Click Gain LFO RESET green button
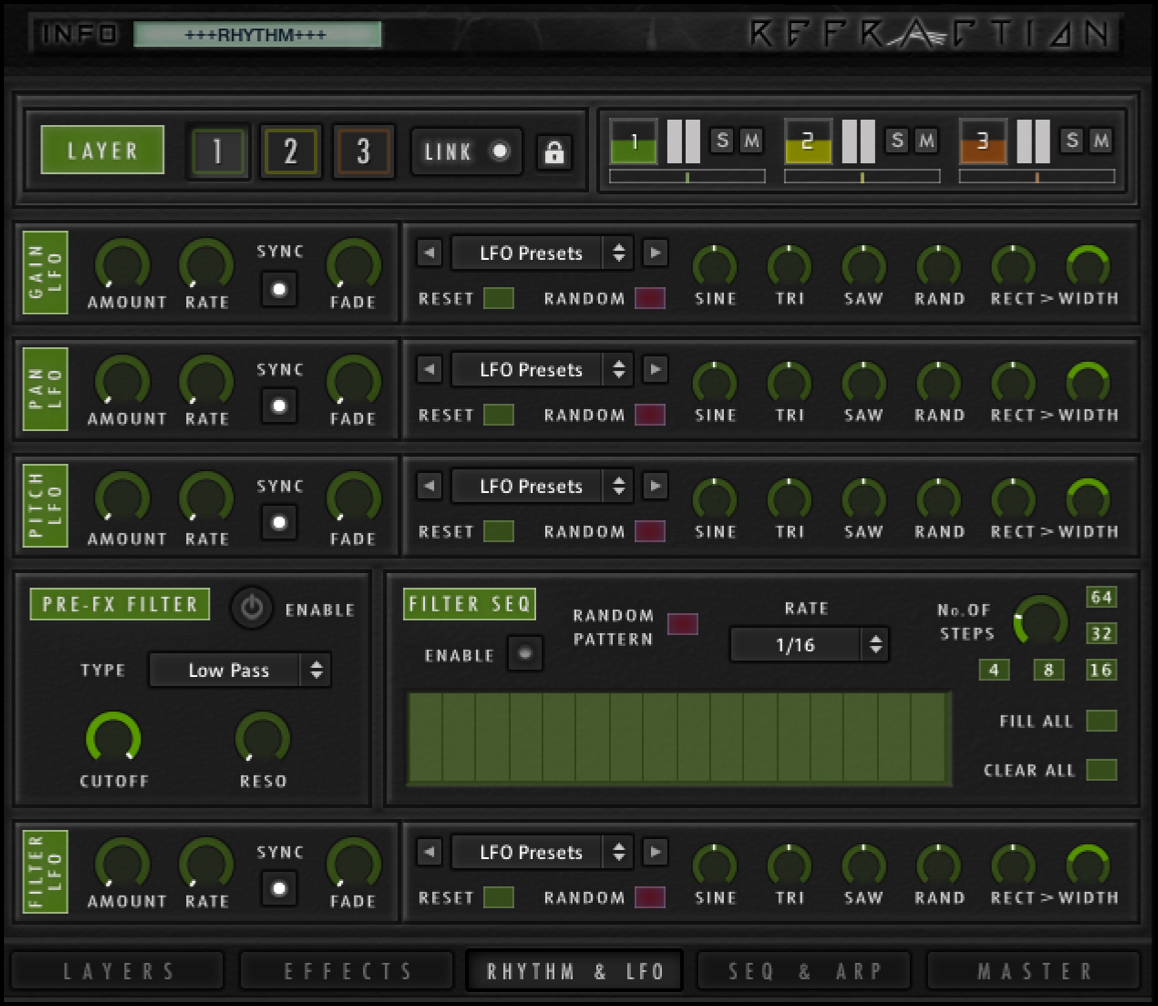Screen dimensions: 1158x1006 [499, 298]
